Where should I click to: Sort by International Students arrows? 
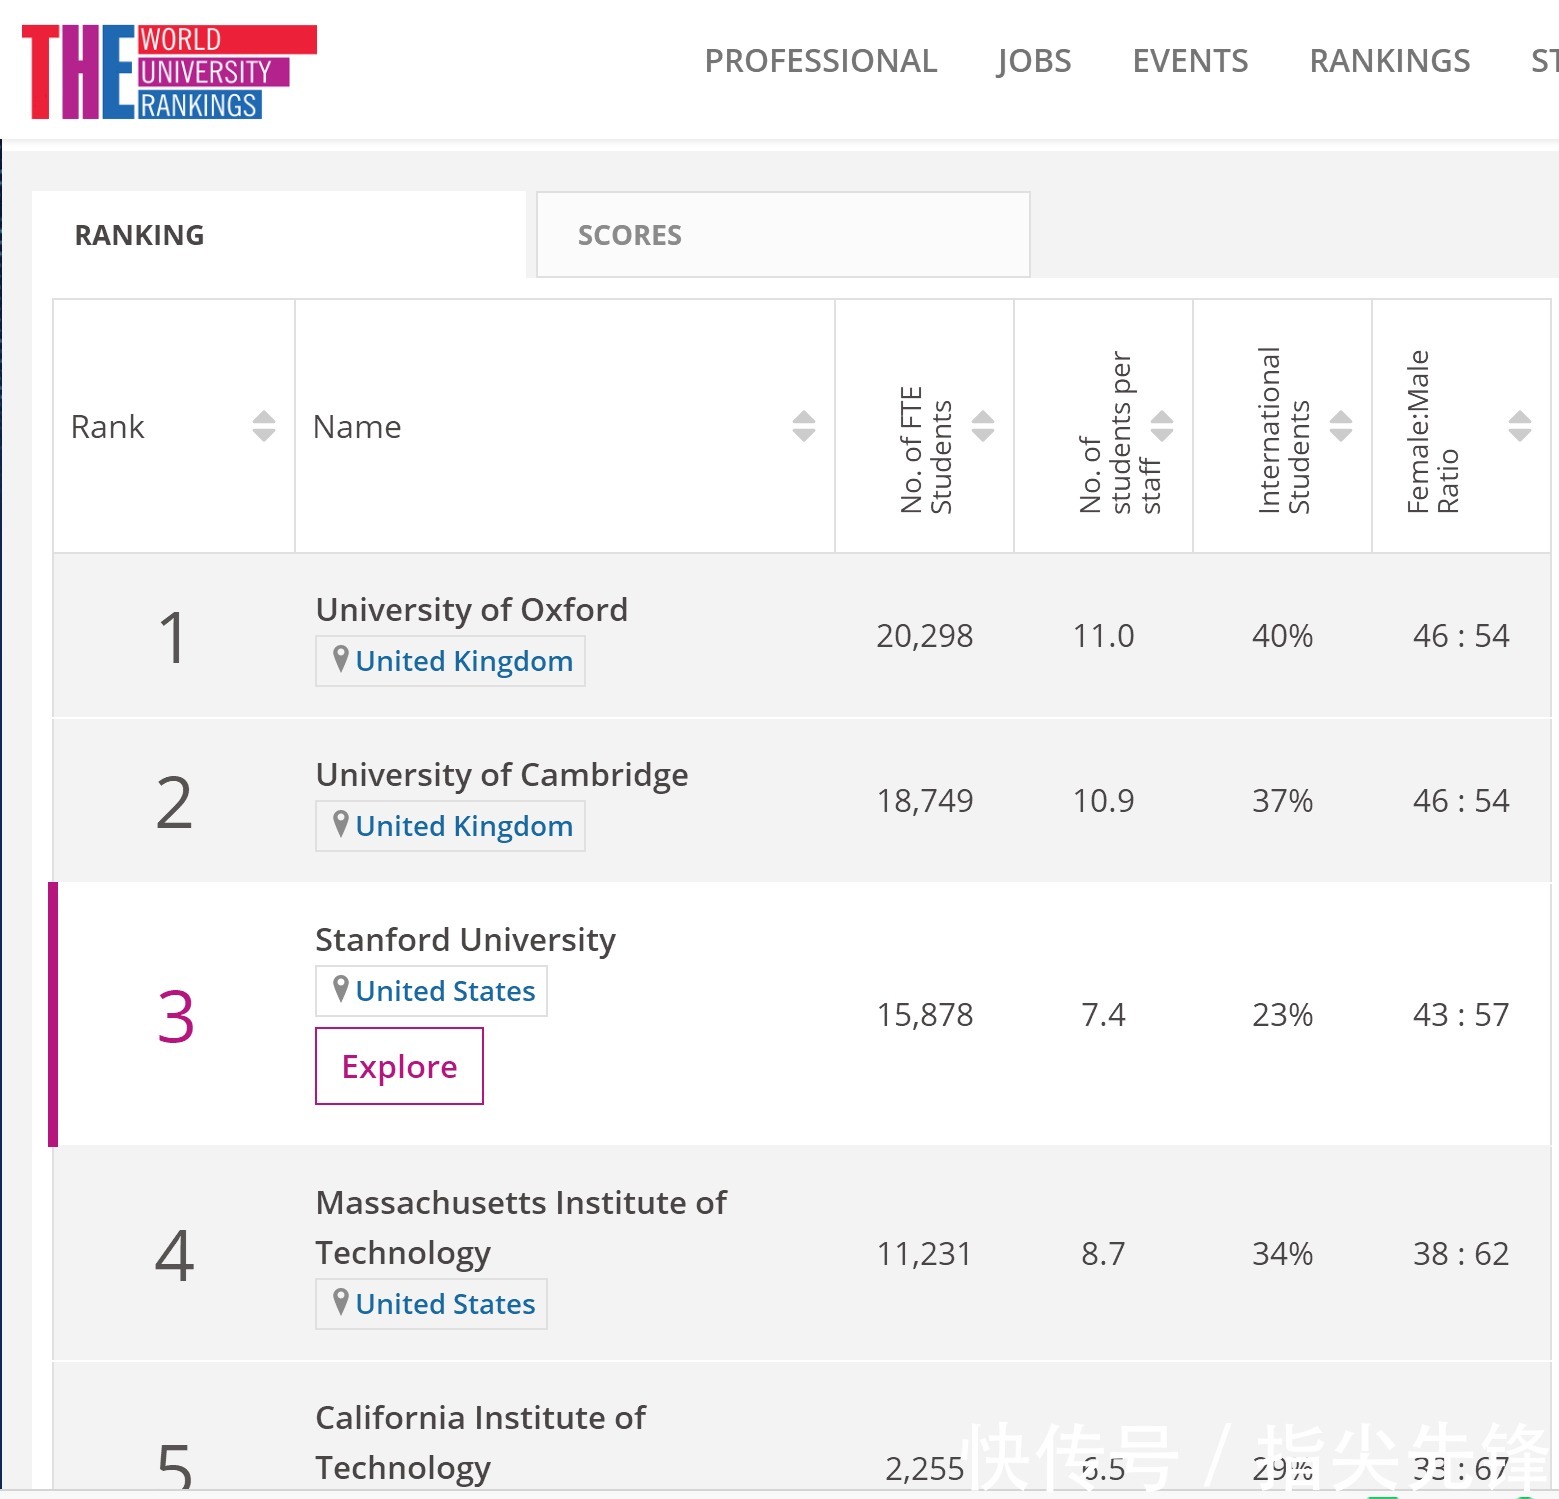click(x=1341, y=426)
